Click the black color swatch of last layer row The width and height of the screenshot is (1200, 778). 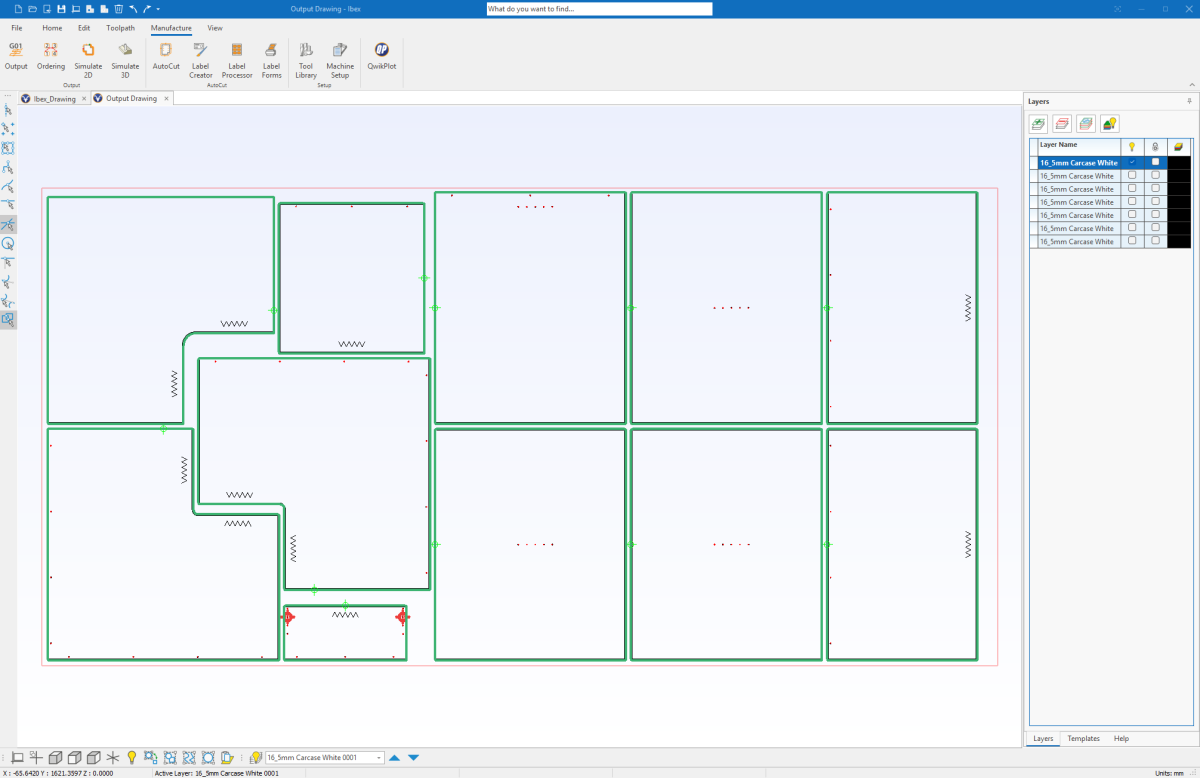click(x=1180, y=241)
